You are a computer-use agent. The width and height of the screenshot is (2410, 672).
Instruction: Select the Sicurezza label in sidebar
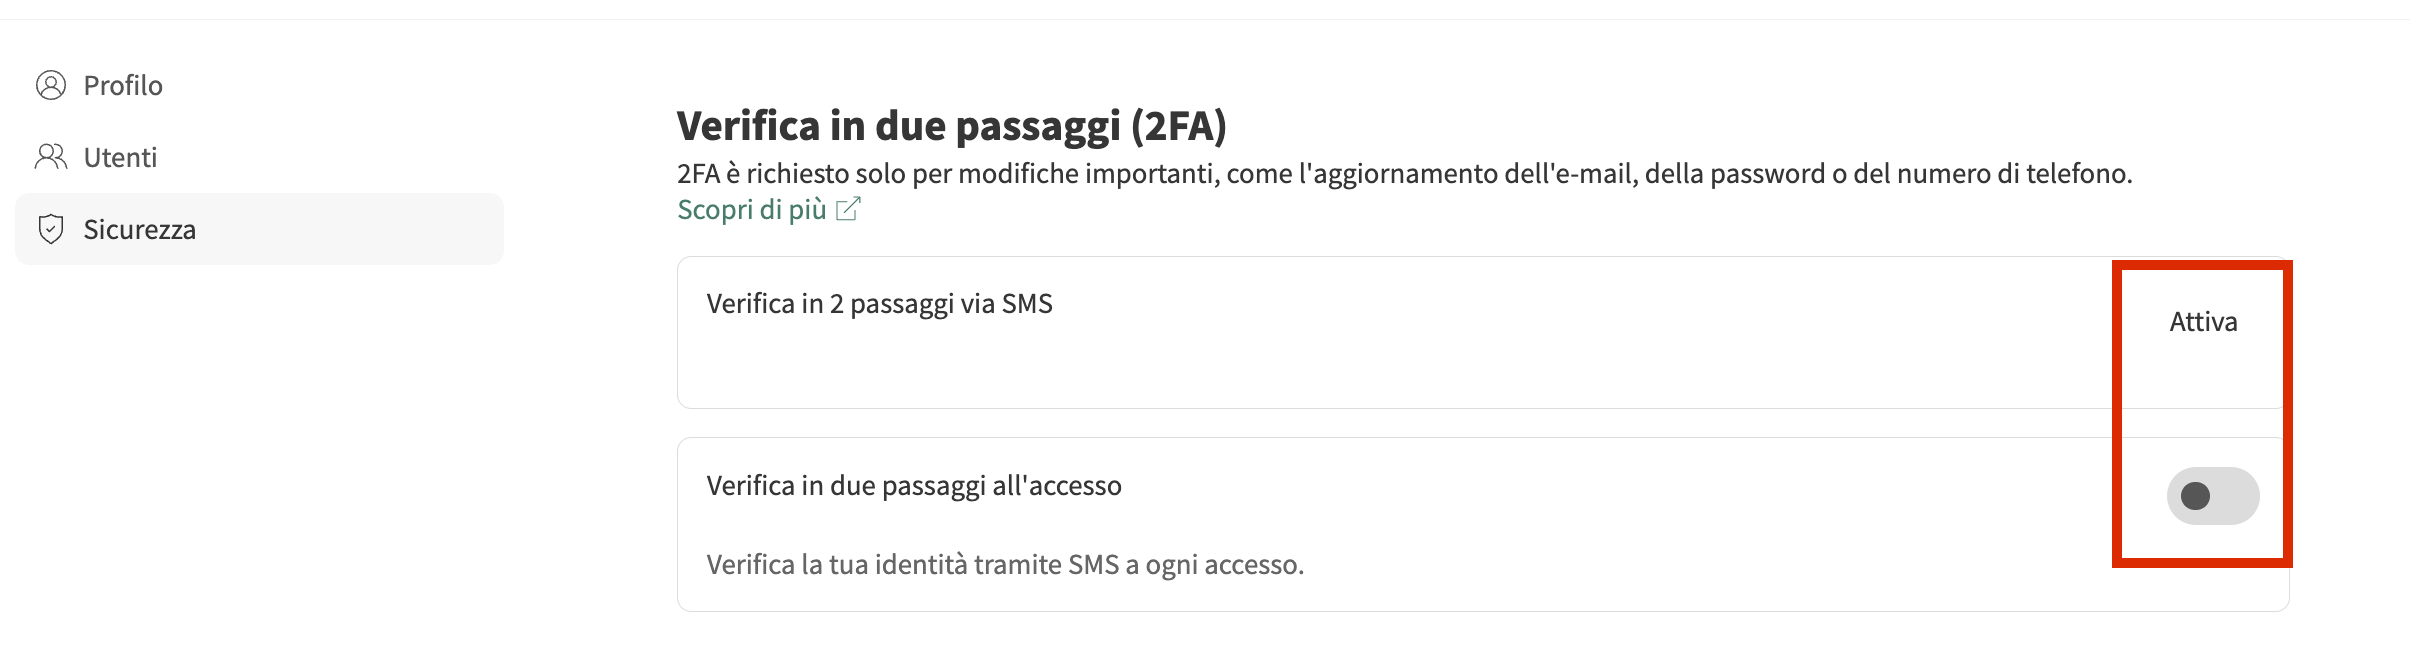[x=139, y=230]
